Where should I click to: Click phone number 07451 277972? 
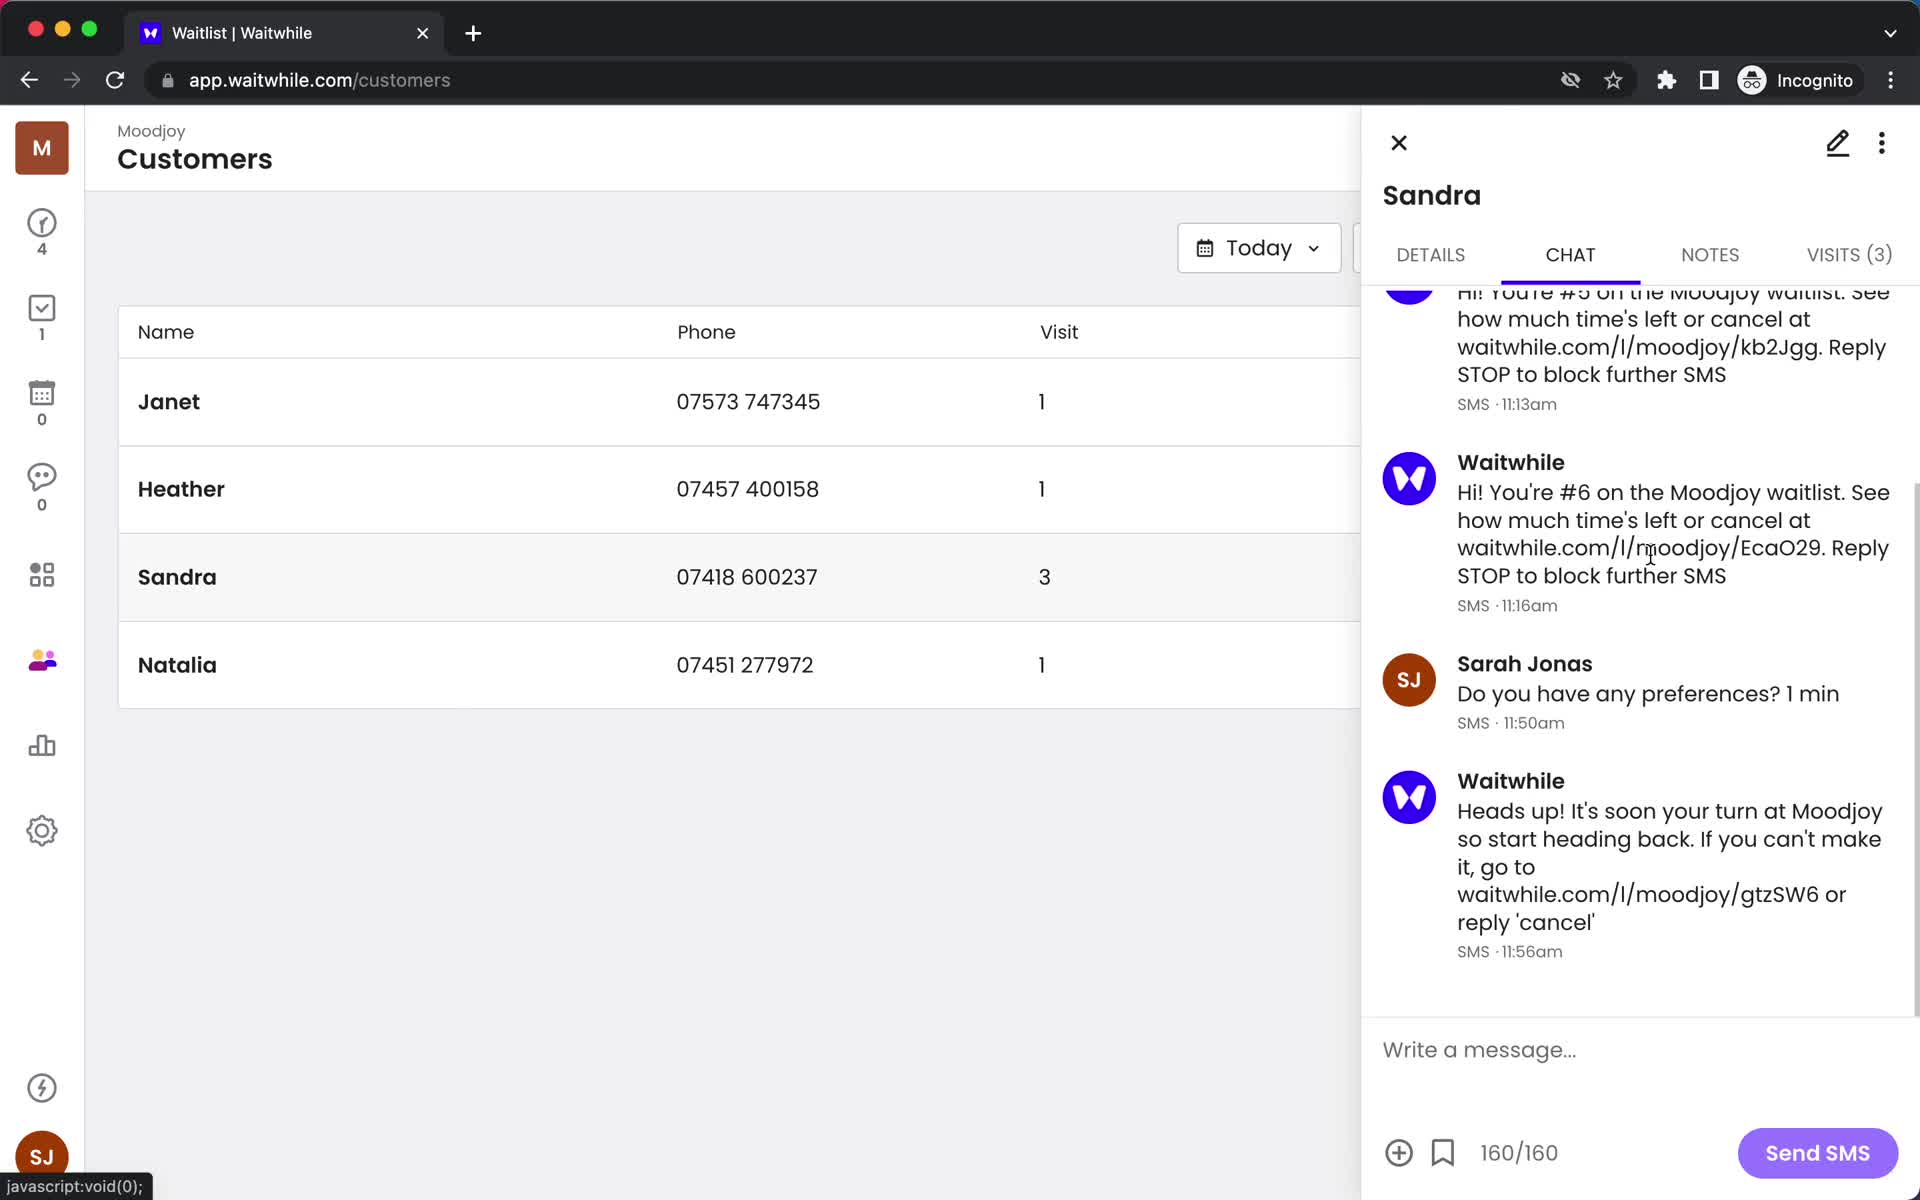[745, 665]
